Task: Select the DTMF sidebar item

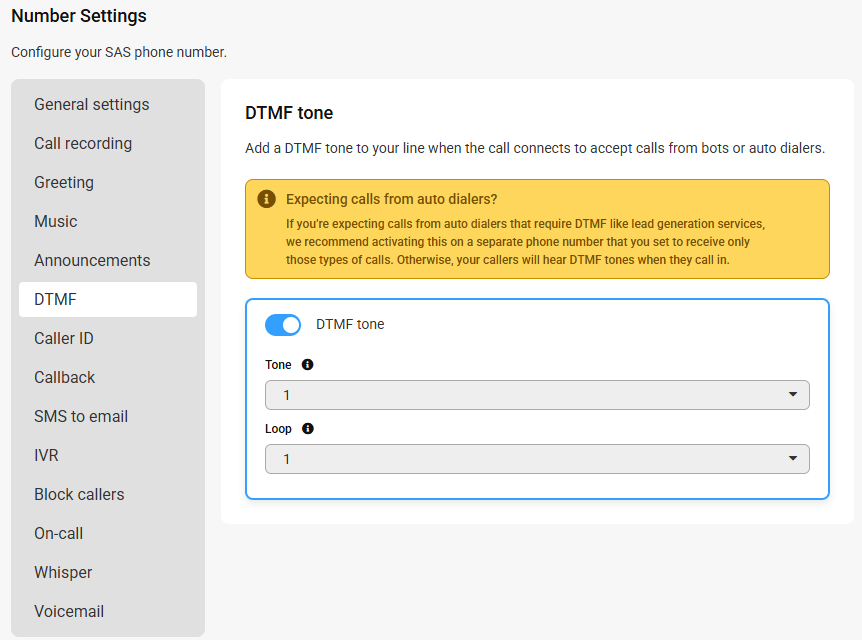Action: pyautogui.click(x=108, y=300)
